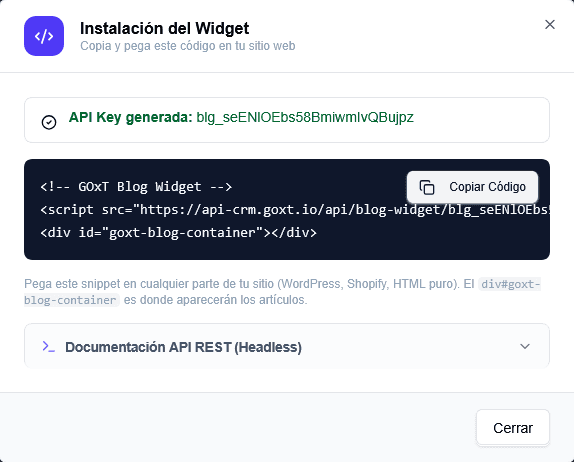The image size is (574, 462).
Task: Click the GOxT Blog Widget comment line
Action: [136, 187]
